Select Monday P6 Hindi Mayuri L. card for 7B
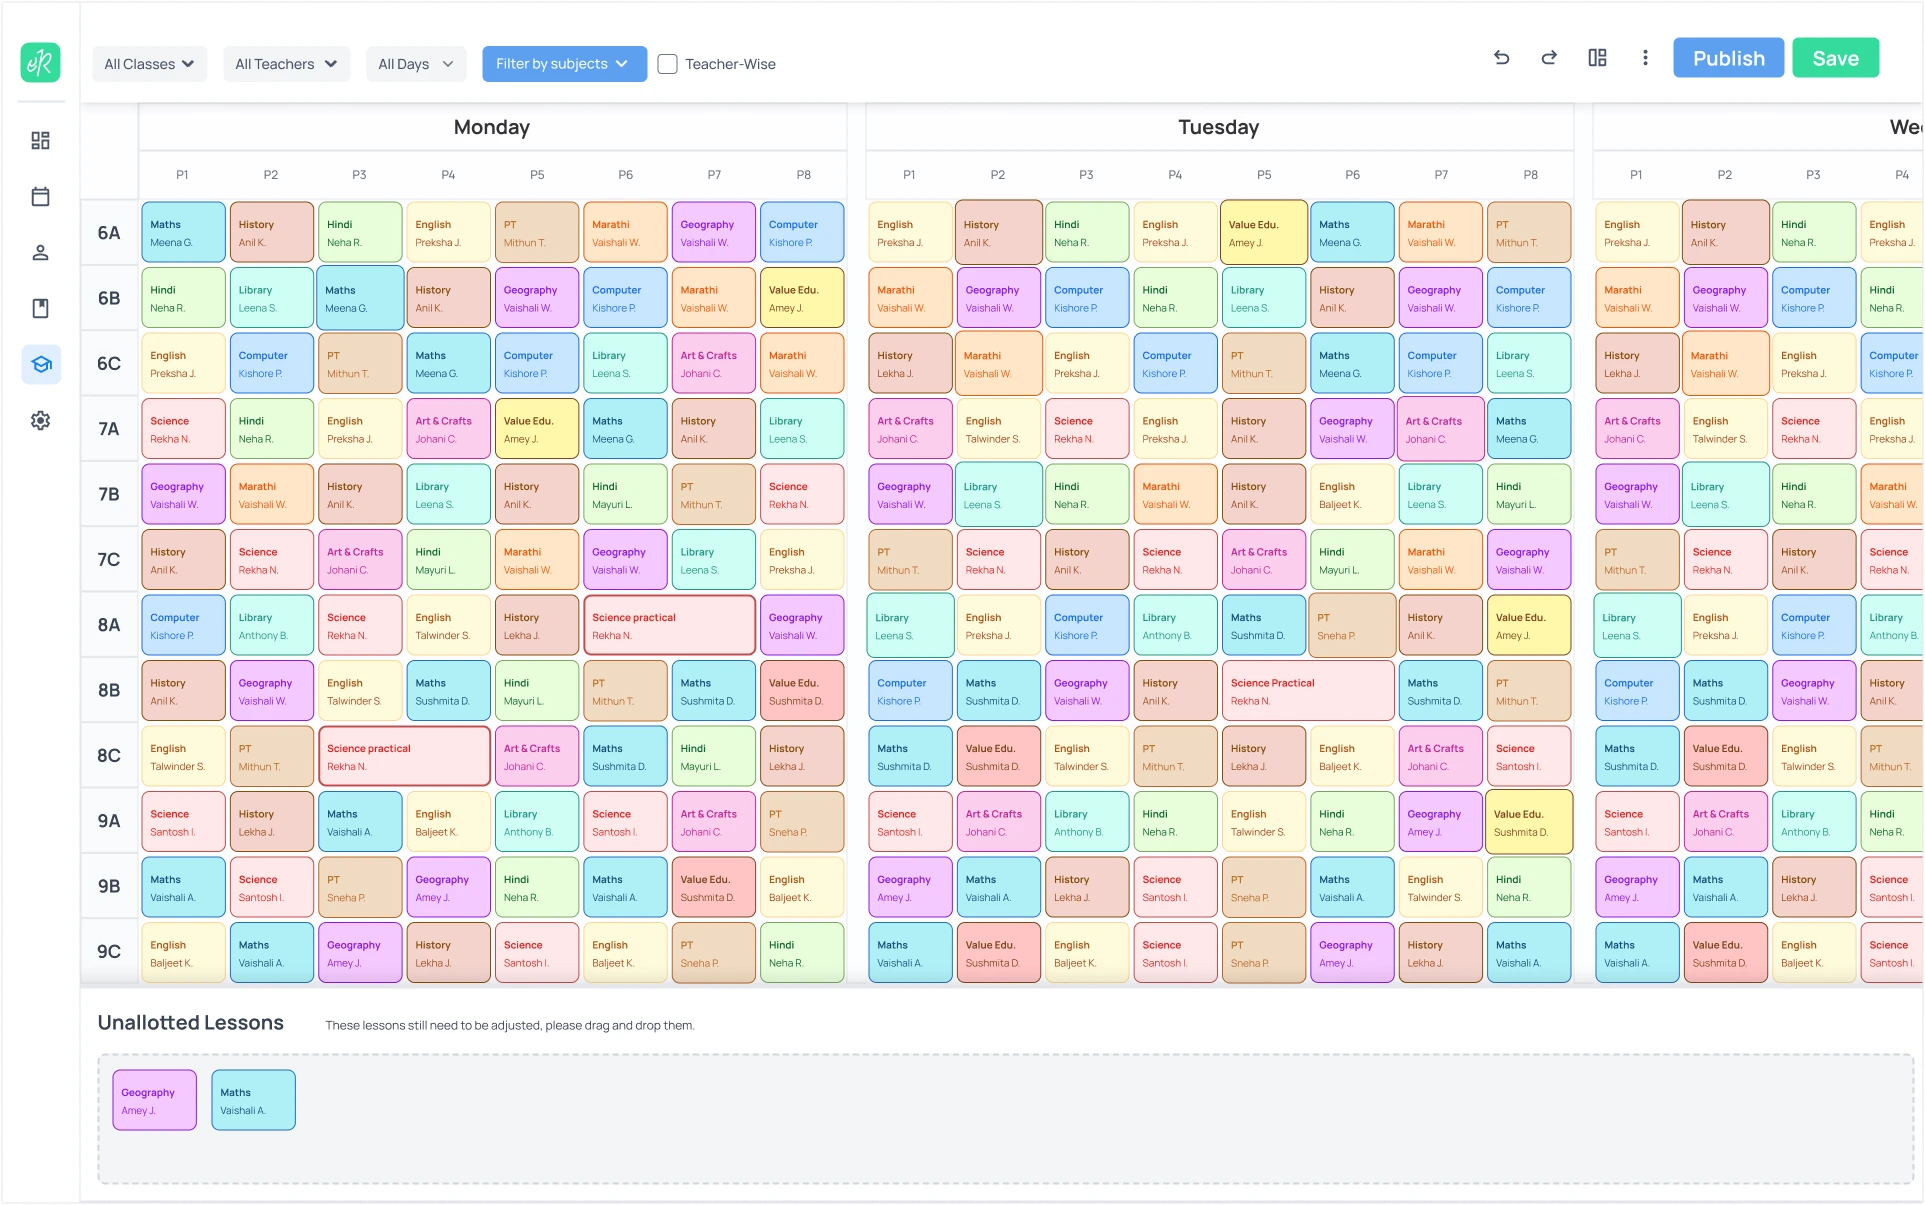This screenshot has width=1925, height=1205. (x=625, y=494)
